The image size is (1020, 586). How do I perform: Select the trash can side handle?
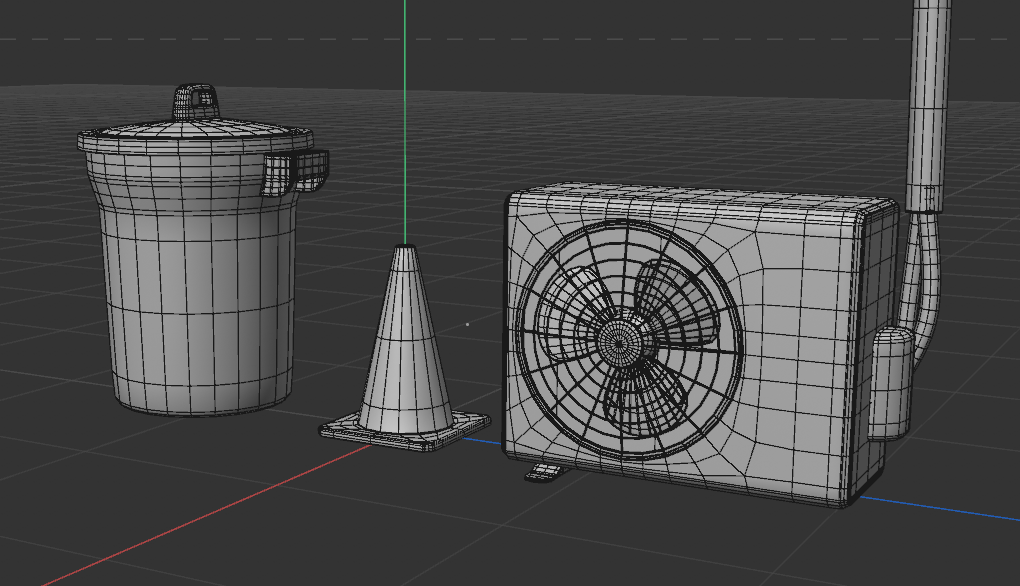click(295, 172)
